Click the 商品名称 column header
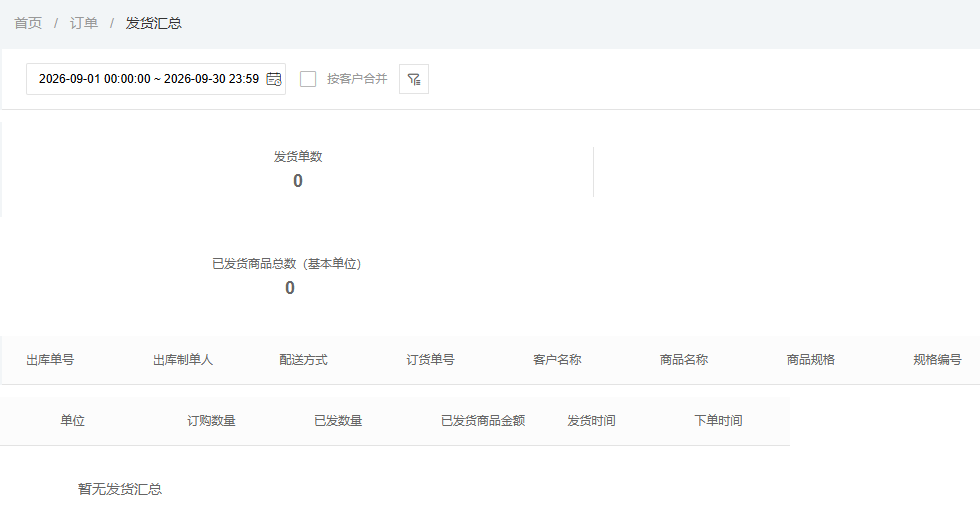This screenshot has height=513, width=980. tap(684, 360)
